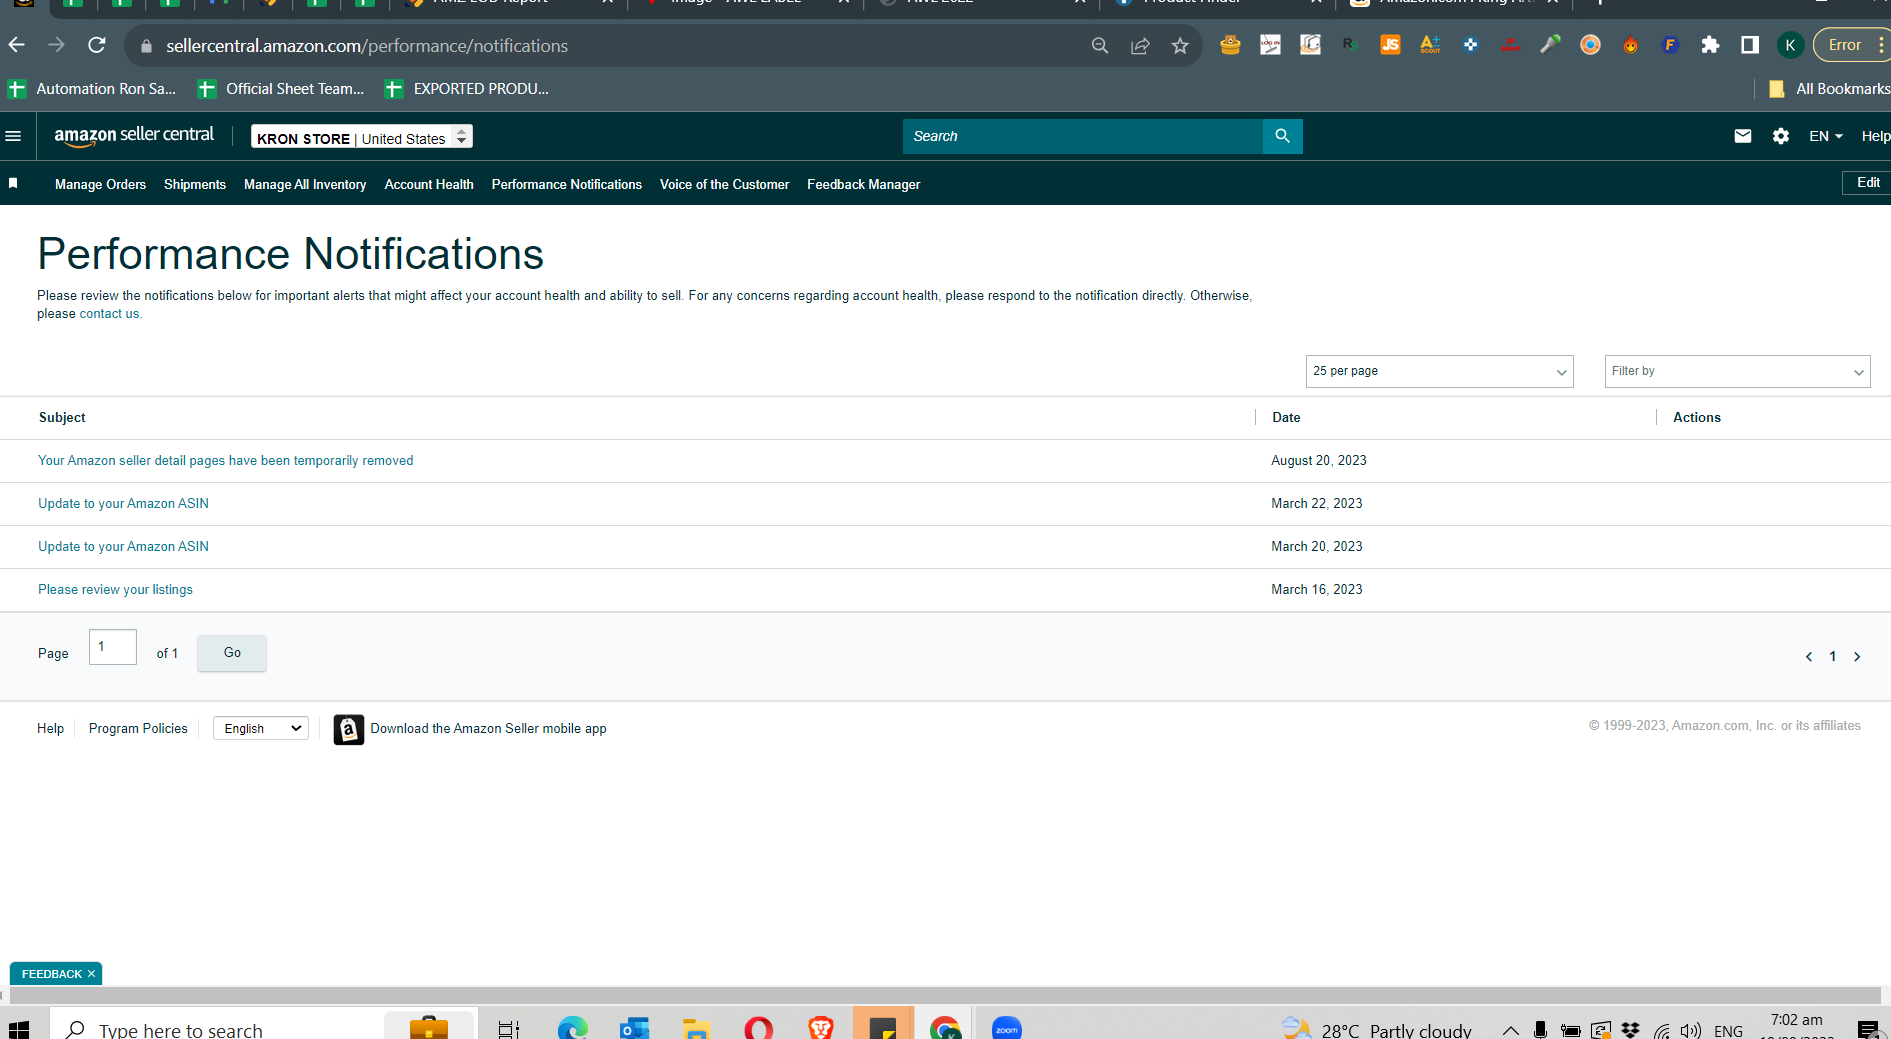The height and width of the screenshot is (1039, 1891).
Task: Click the Edit button in navigation bar
Action: point(1866,183)
